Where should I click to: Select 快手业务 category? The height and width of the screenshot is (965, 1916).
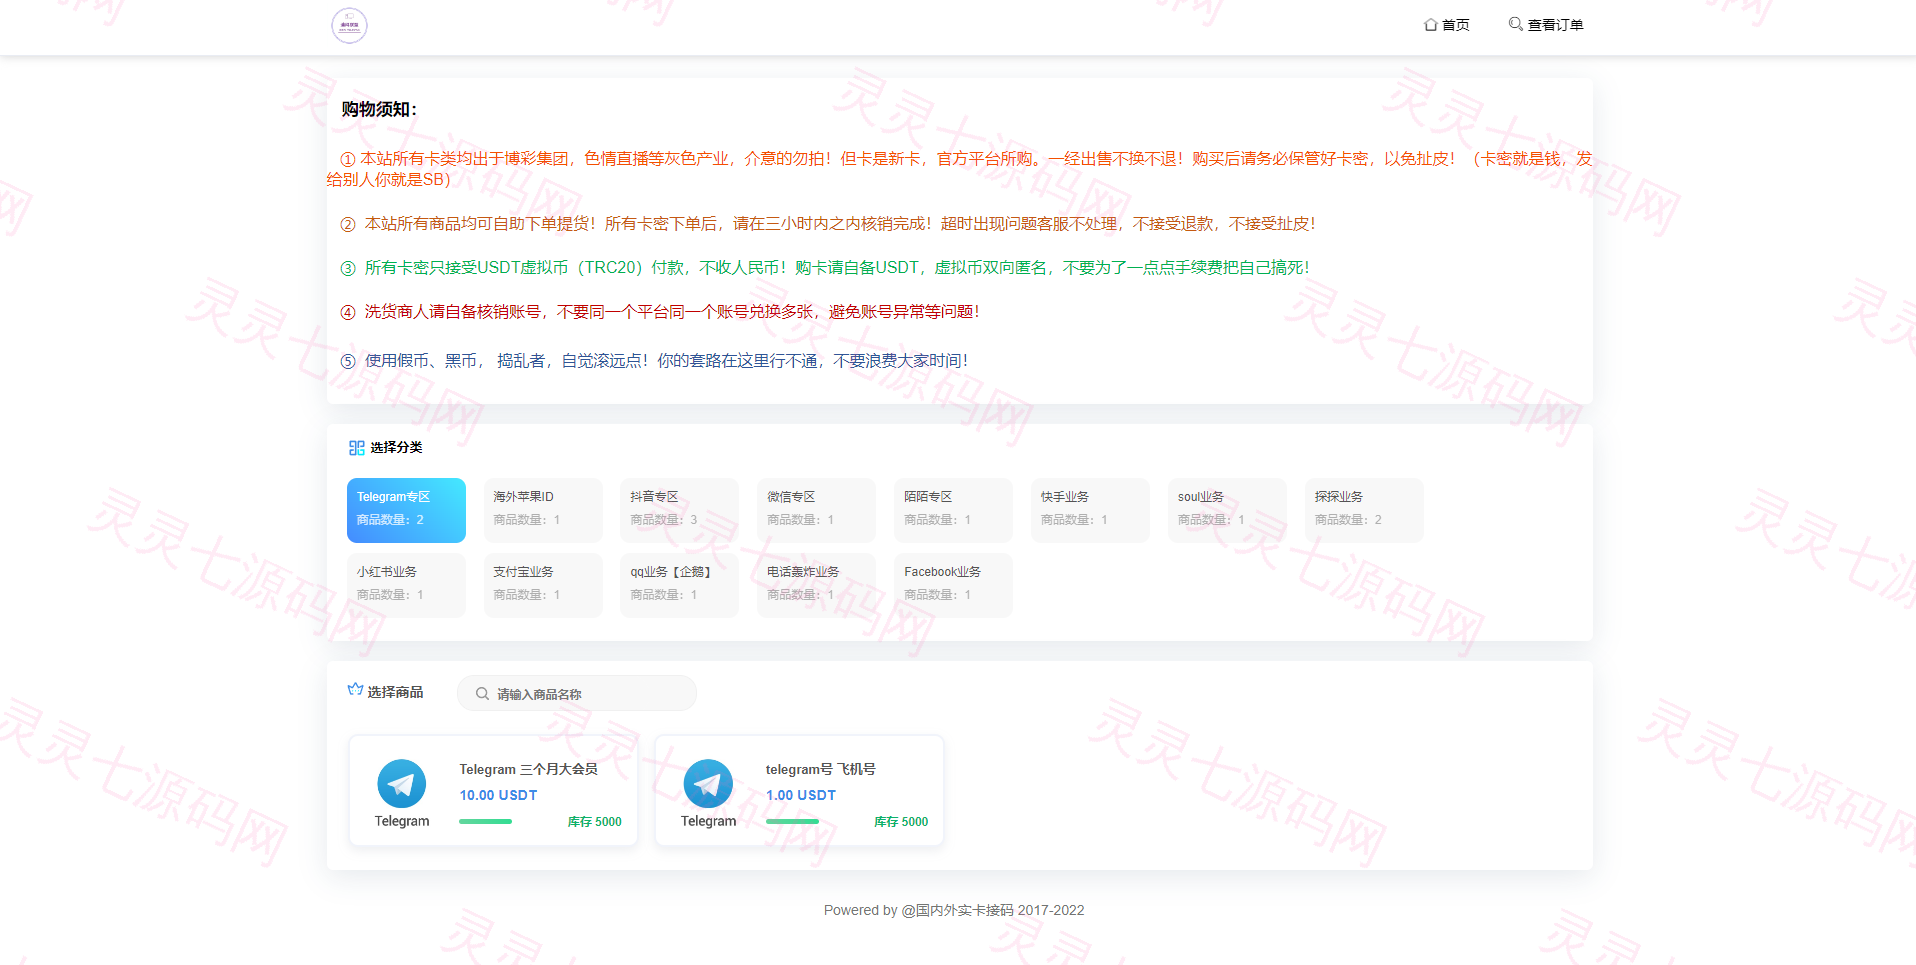click(1090, 510)
